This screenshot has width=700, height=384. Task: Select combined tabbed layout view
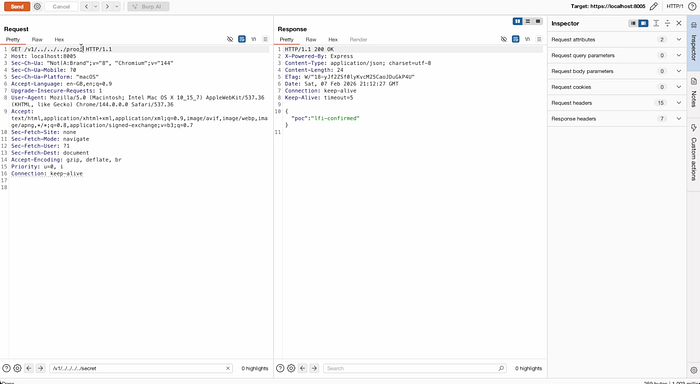pyautogui.click(x=538, y=21)
